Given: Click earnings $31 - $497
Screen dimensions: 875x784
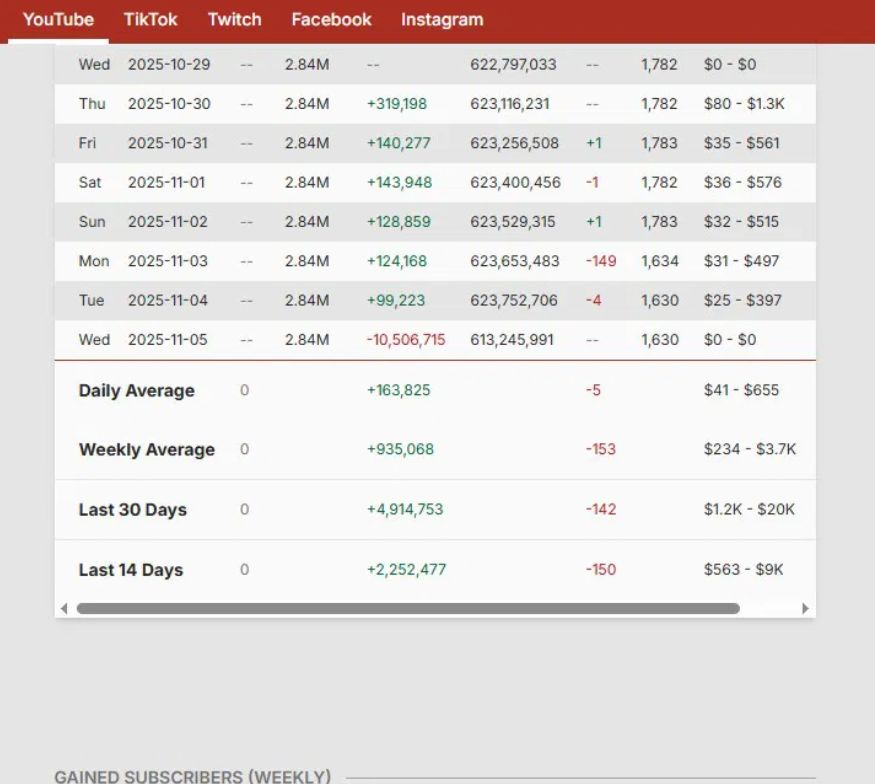Looking at the screenshot, I should (741, 261).
